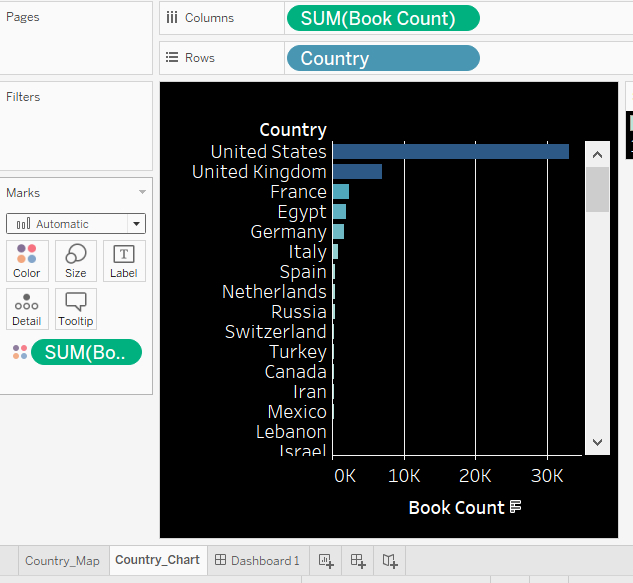Click the Rows shelf icon
633x583 pixels.
[x=172, y=57]
